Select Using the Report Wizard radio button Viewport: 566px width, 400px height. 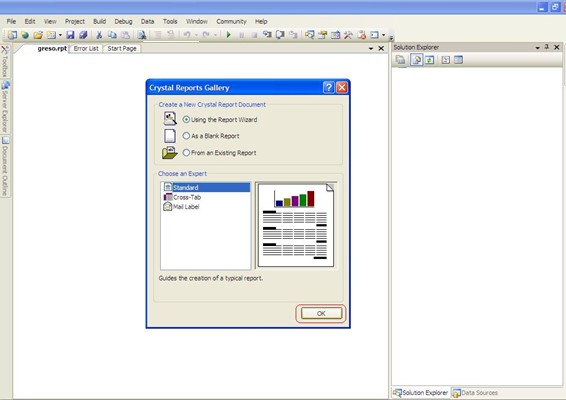(x=186, y=119)
